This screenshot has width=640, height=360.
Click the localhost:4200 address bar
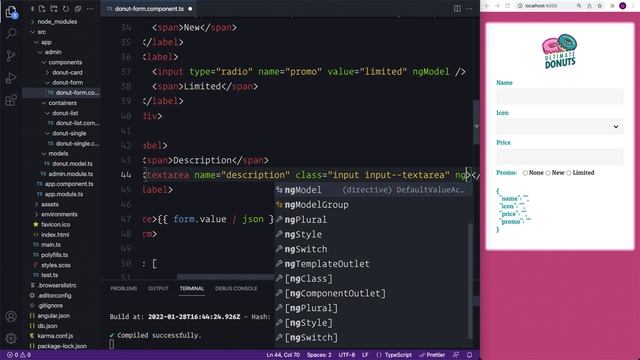coord(541,6)
